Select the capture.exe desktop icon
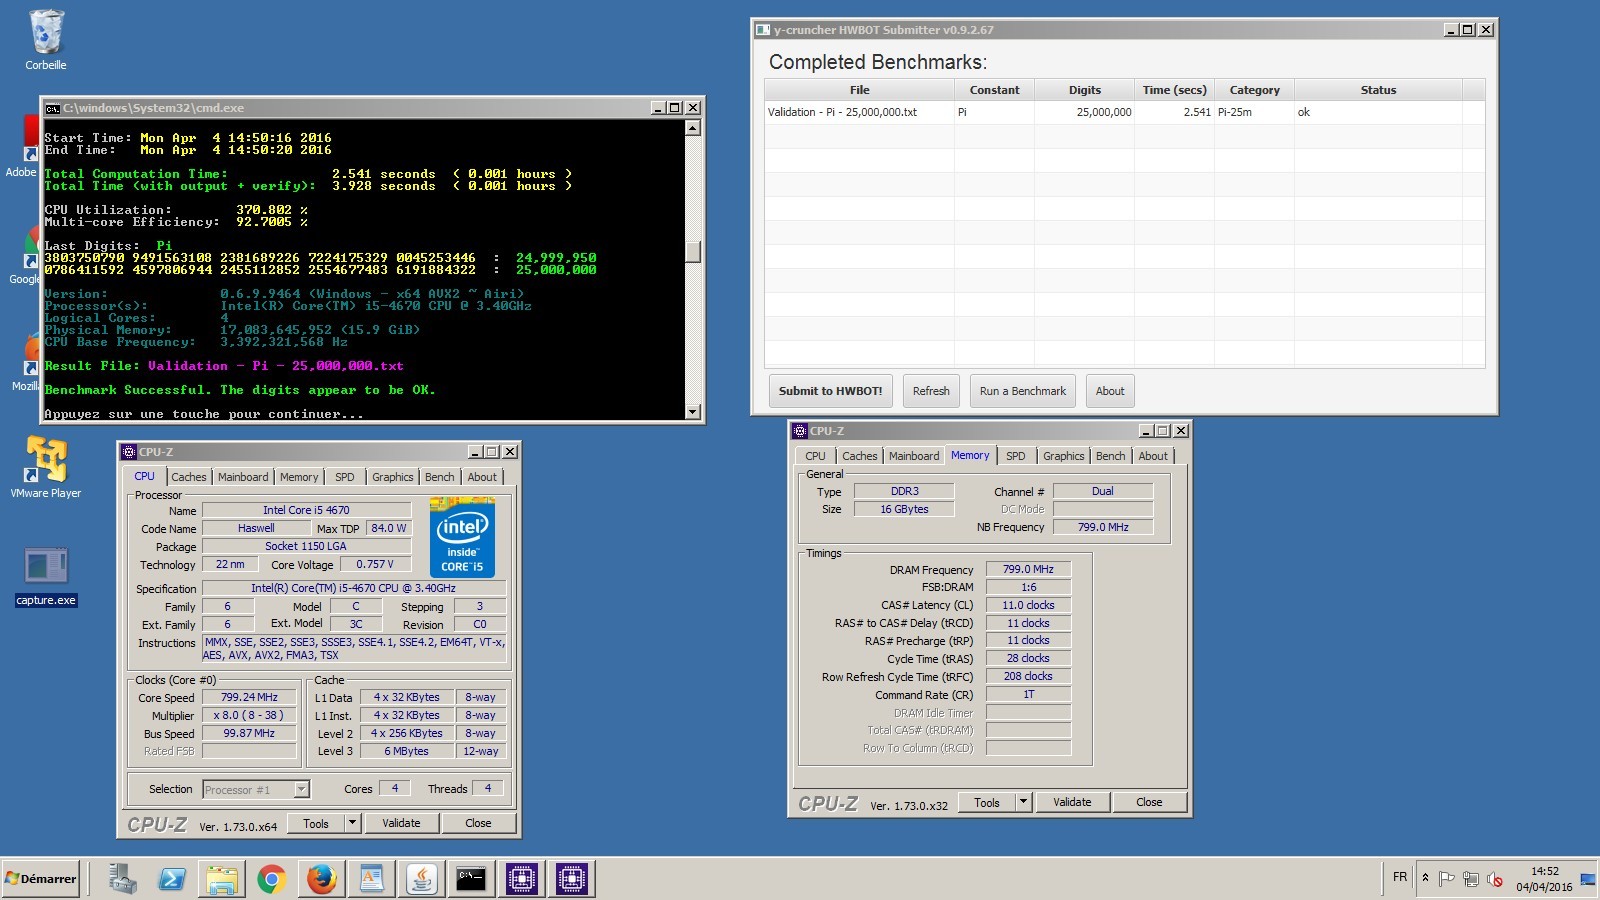1600x900 pixels. click(x=46, y=576)
